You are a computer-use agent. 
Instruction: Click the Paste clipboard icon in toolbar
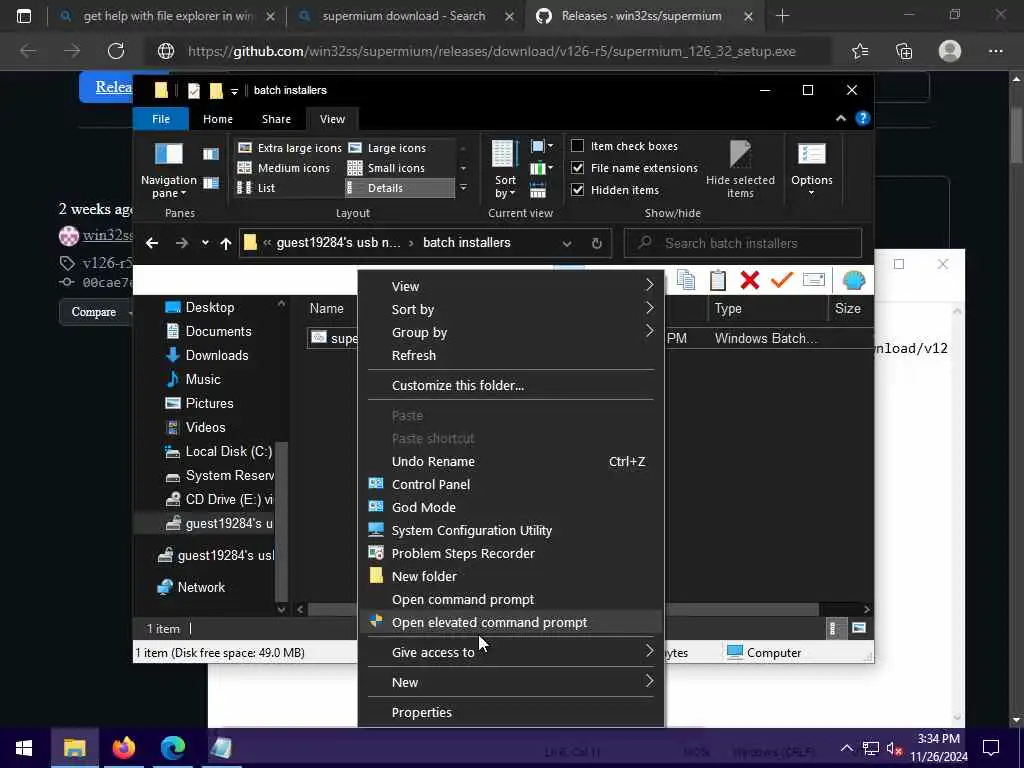click(x=718, y=280)
